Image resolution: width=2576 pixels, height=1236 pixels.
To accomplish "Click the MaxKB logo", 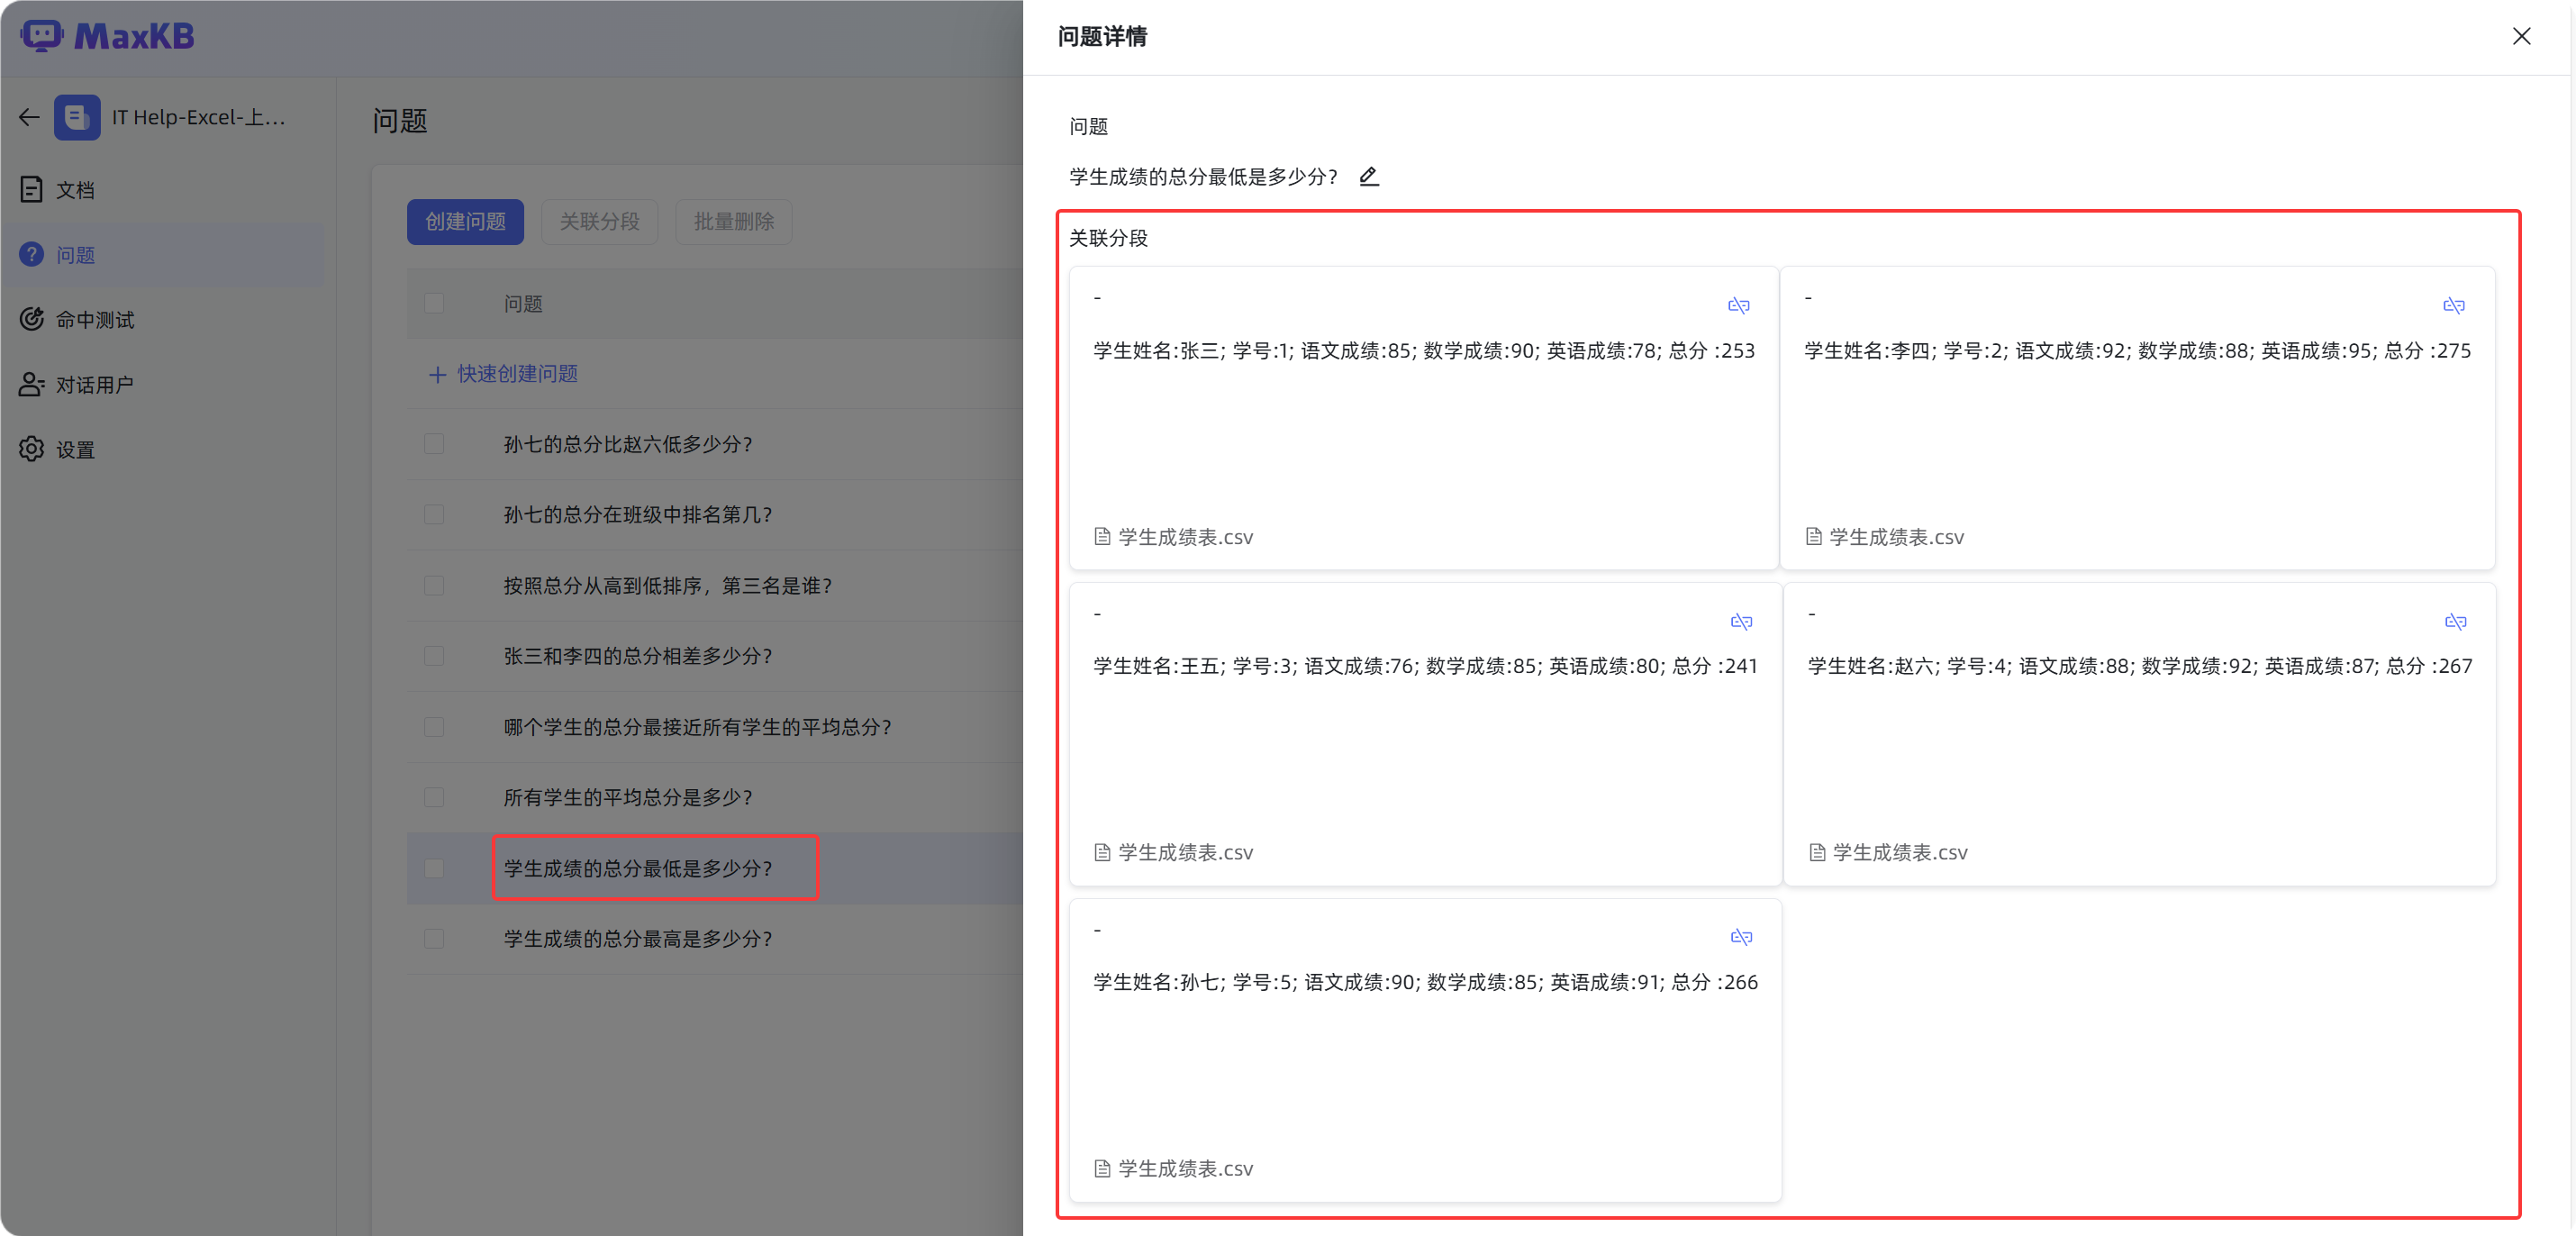I will [108, 36].
